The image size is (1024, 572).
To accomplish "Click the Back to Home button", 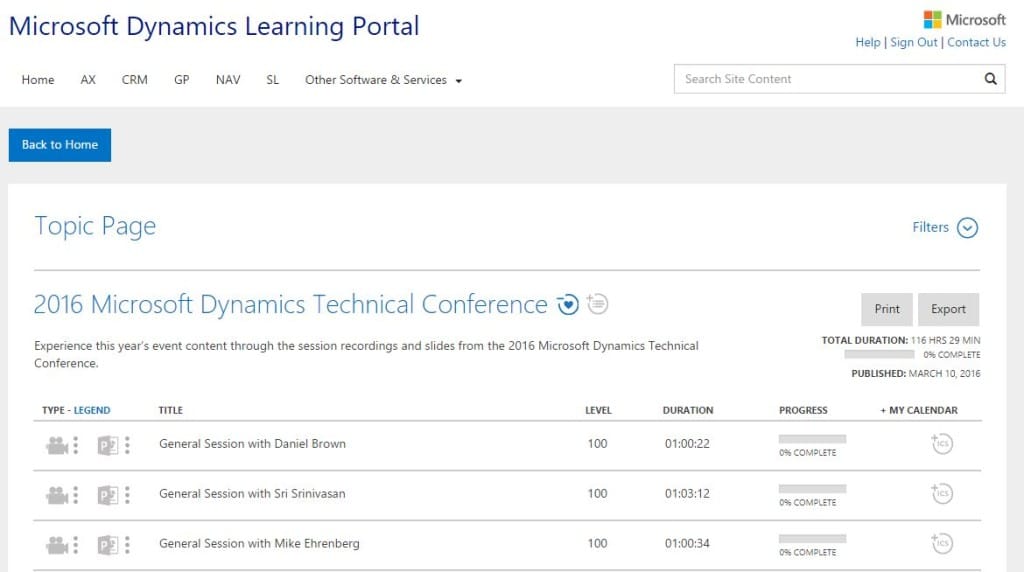I will pos(59,145).
